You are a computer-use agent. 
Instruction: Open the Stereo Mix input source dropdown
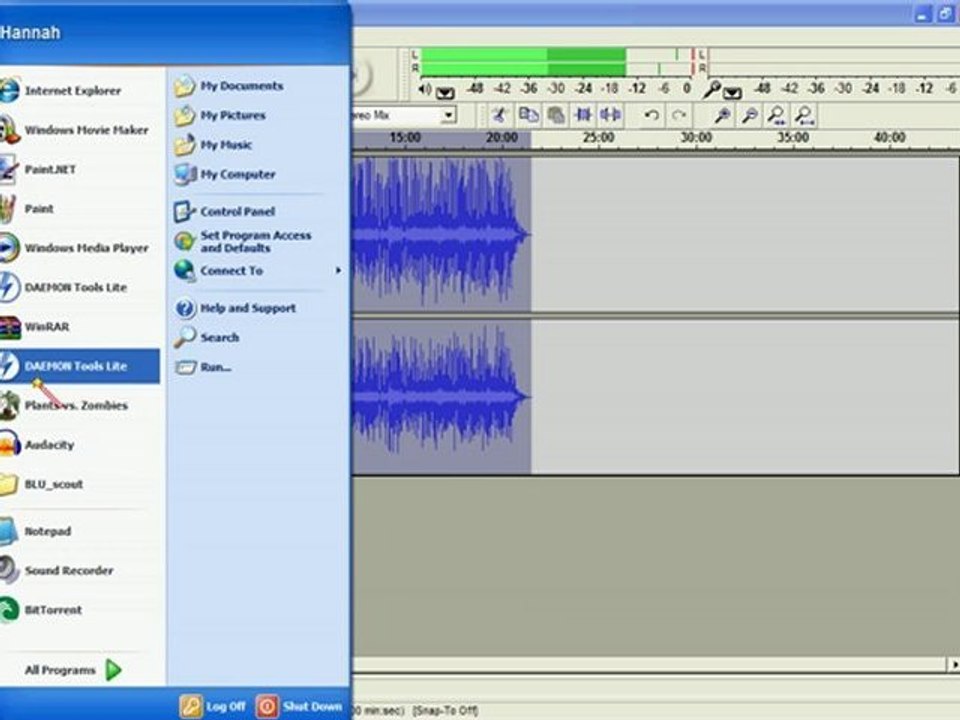point(449,115)
